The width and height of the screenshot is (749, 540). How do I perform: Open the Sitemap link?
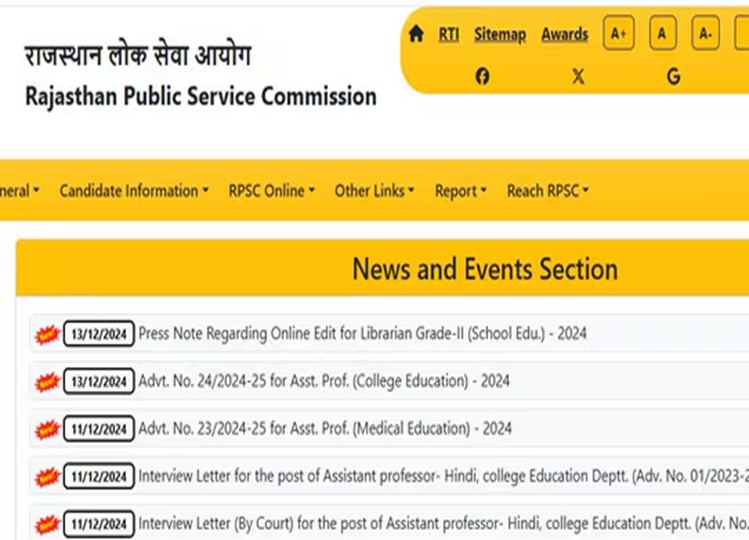[499, 34]
